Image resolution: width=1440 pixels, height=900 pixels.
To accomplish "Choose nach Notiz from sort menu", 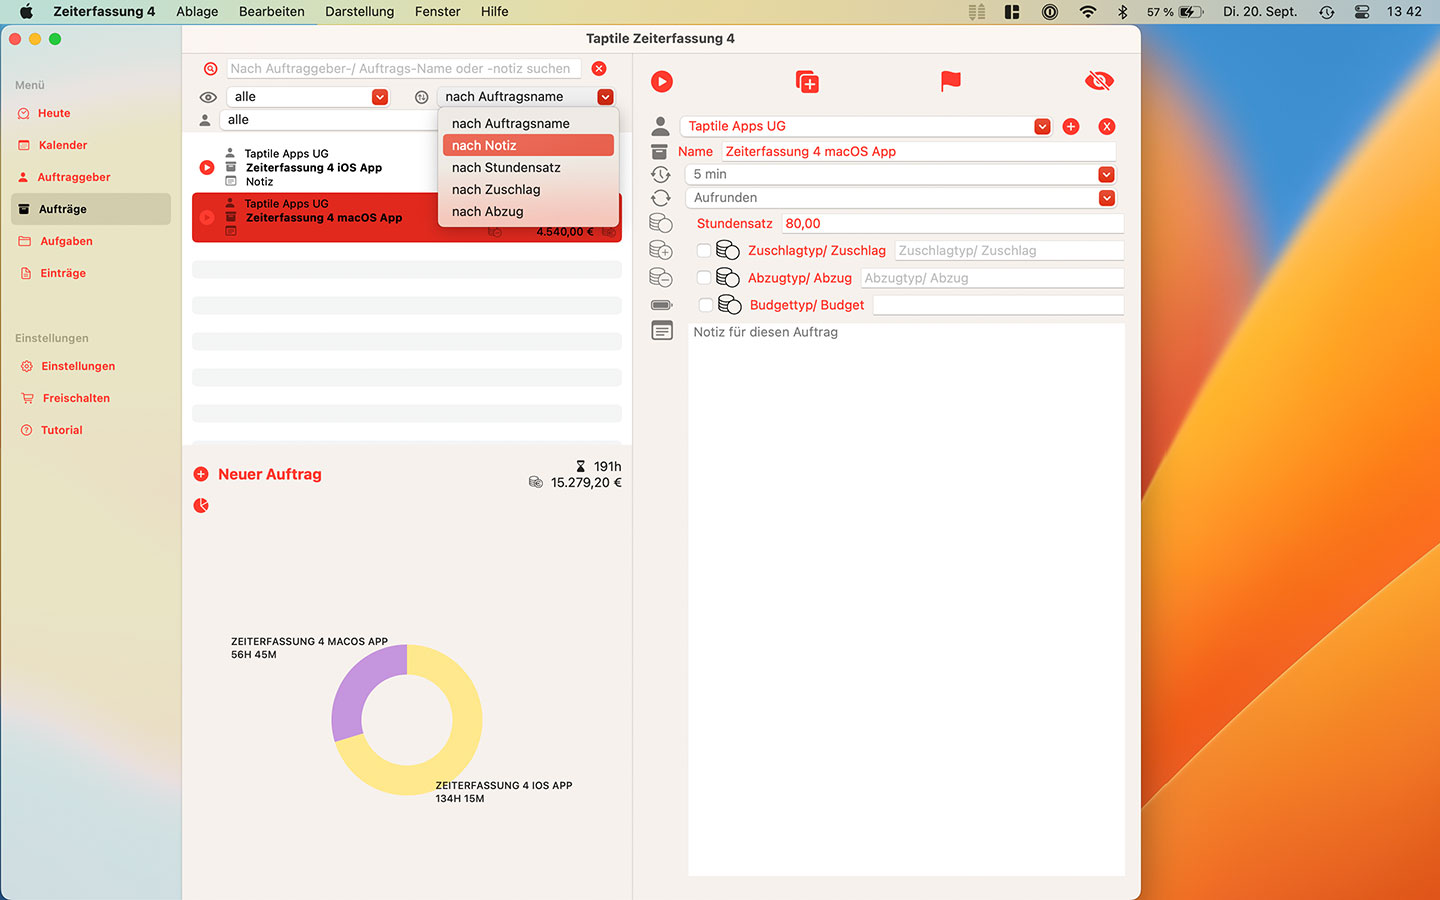I will (528, 145).
